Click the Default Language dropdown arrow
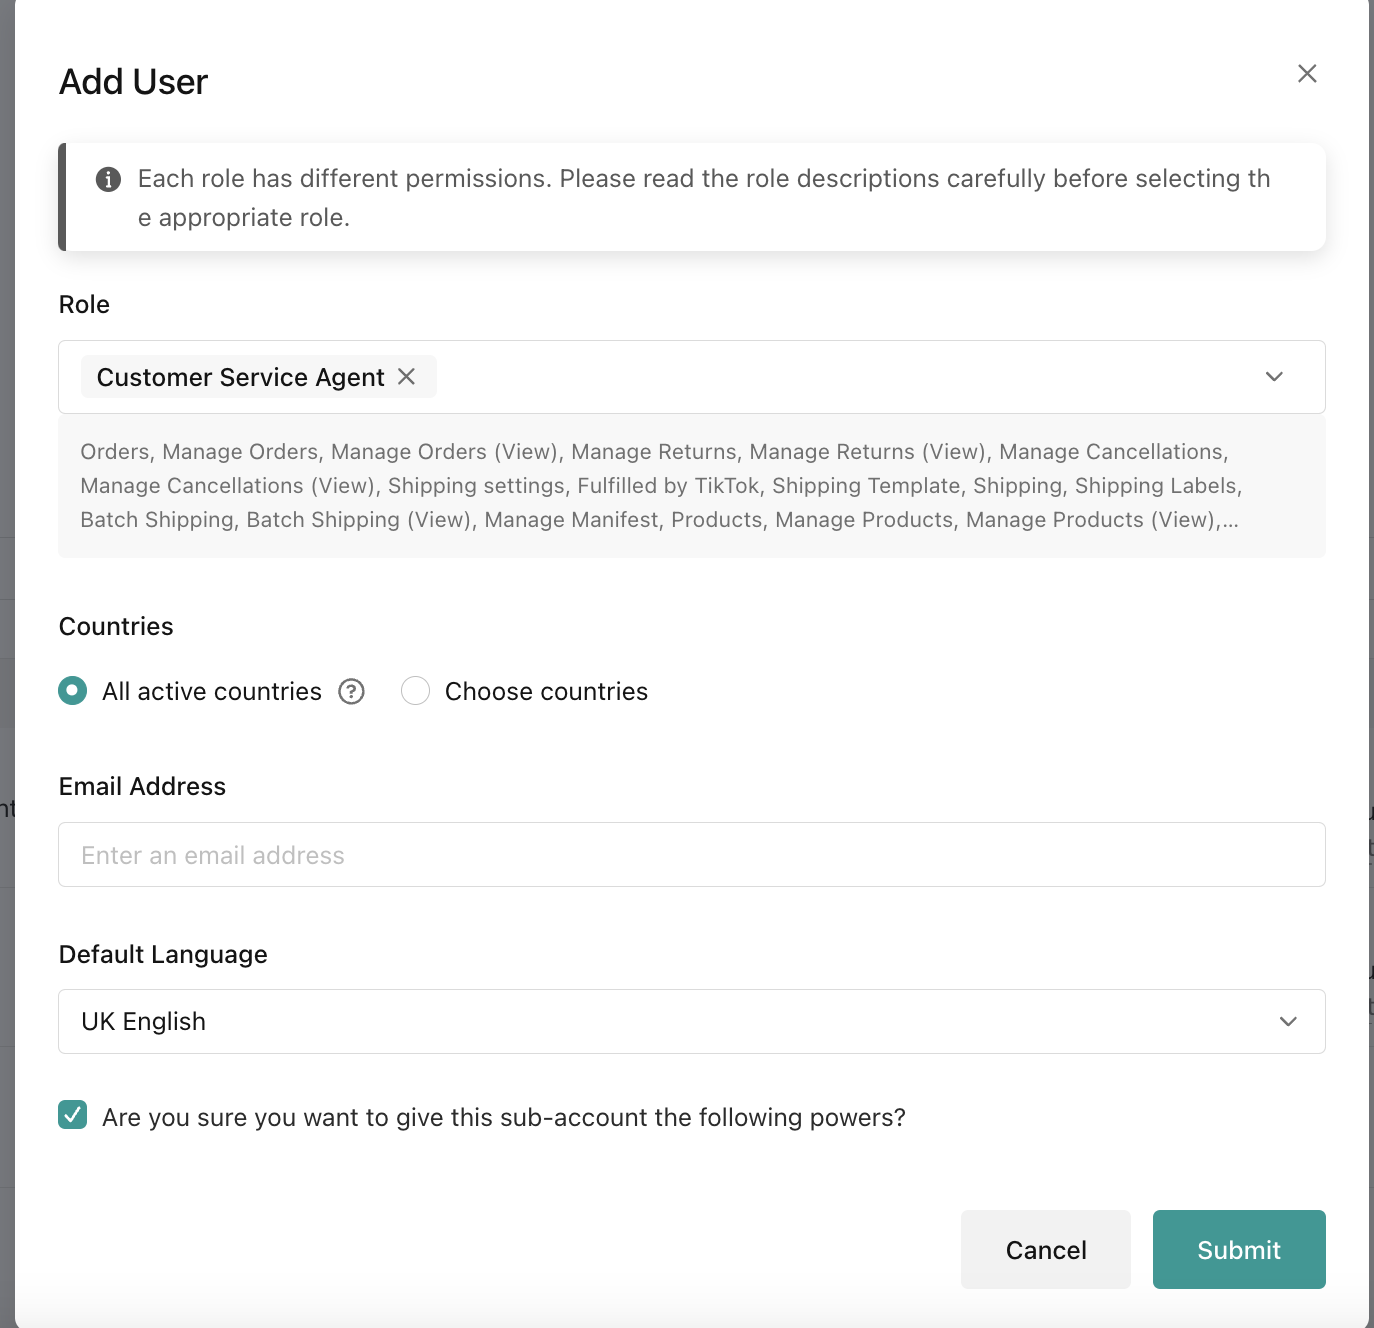This screenshot has width=1374, height=1328. [1288, 1021]
